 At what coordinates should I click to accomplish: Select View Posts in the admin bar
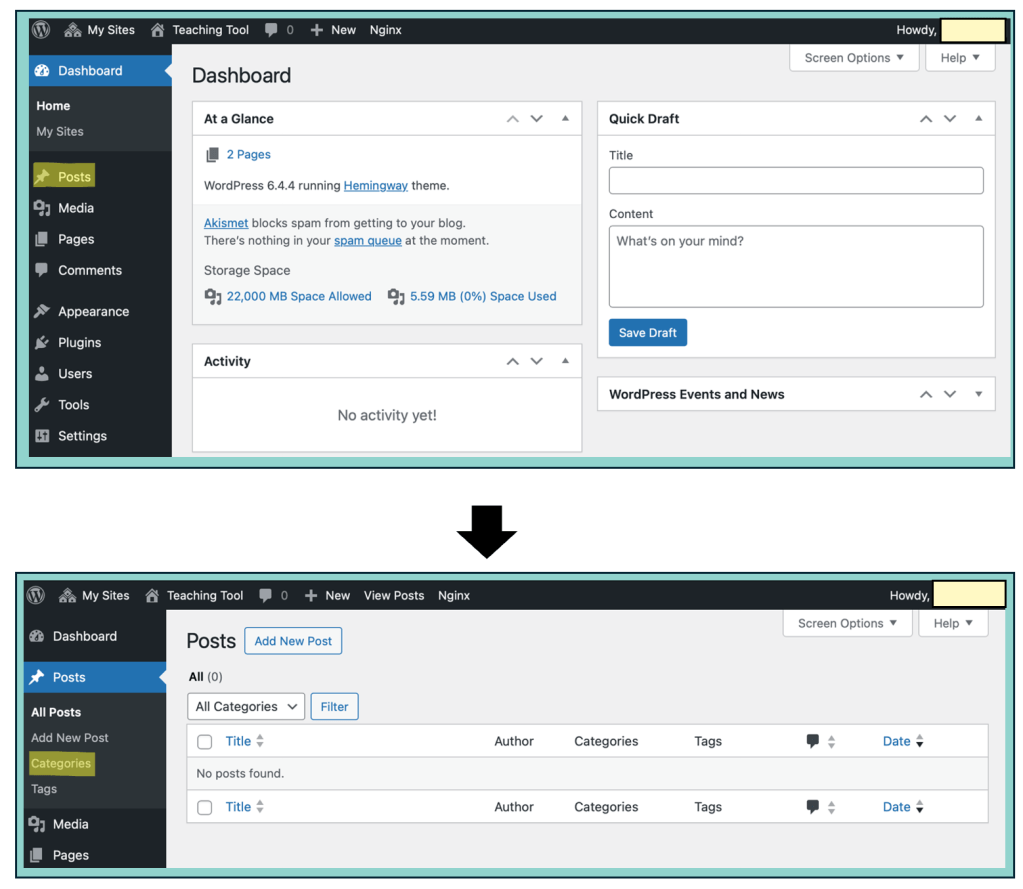394,595
